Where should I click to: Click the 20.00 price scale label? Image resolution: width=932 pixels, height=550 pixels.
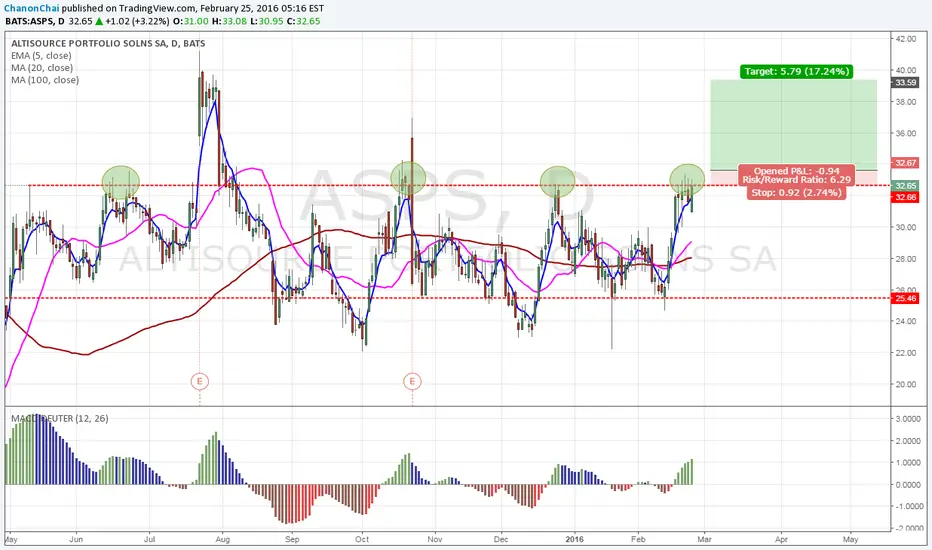pyautogui.click(x=906, y=384)
